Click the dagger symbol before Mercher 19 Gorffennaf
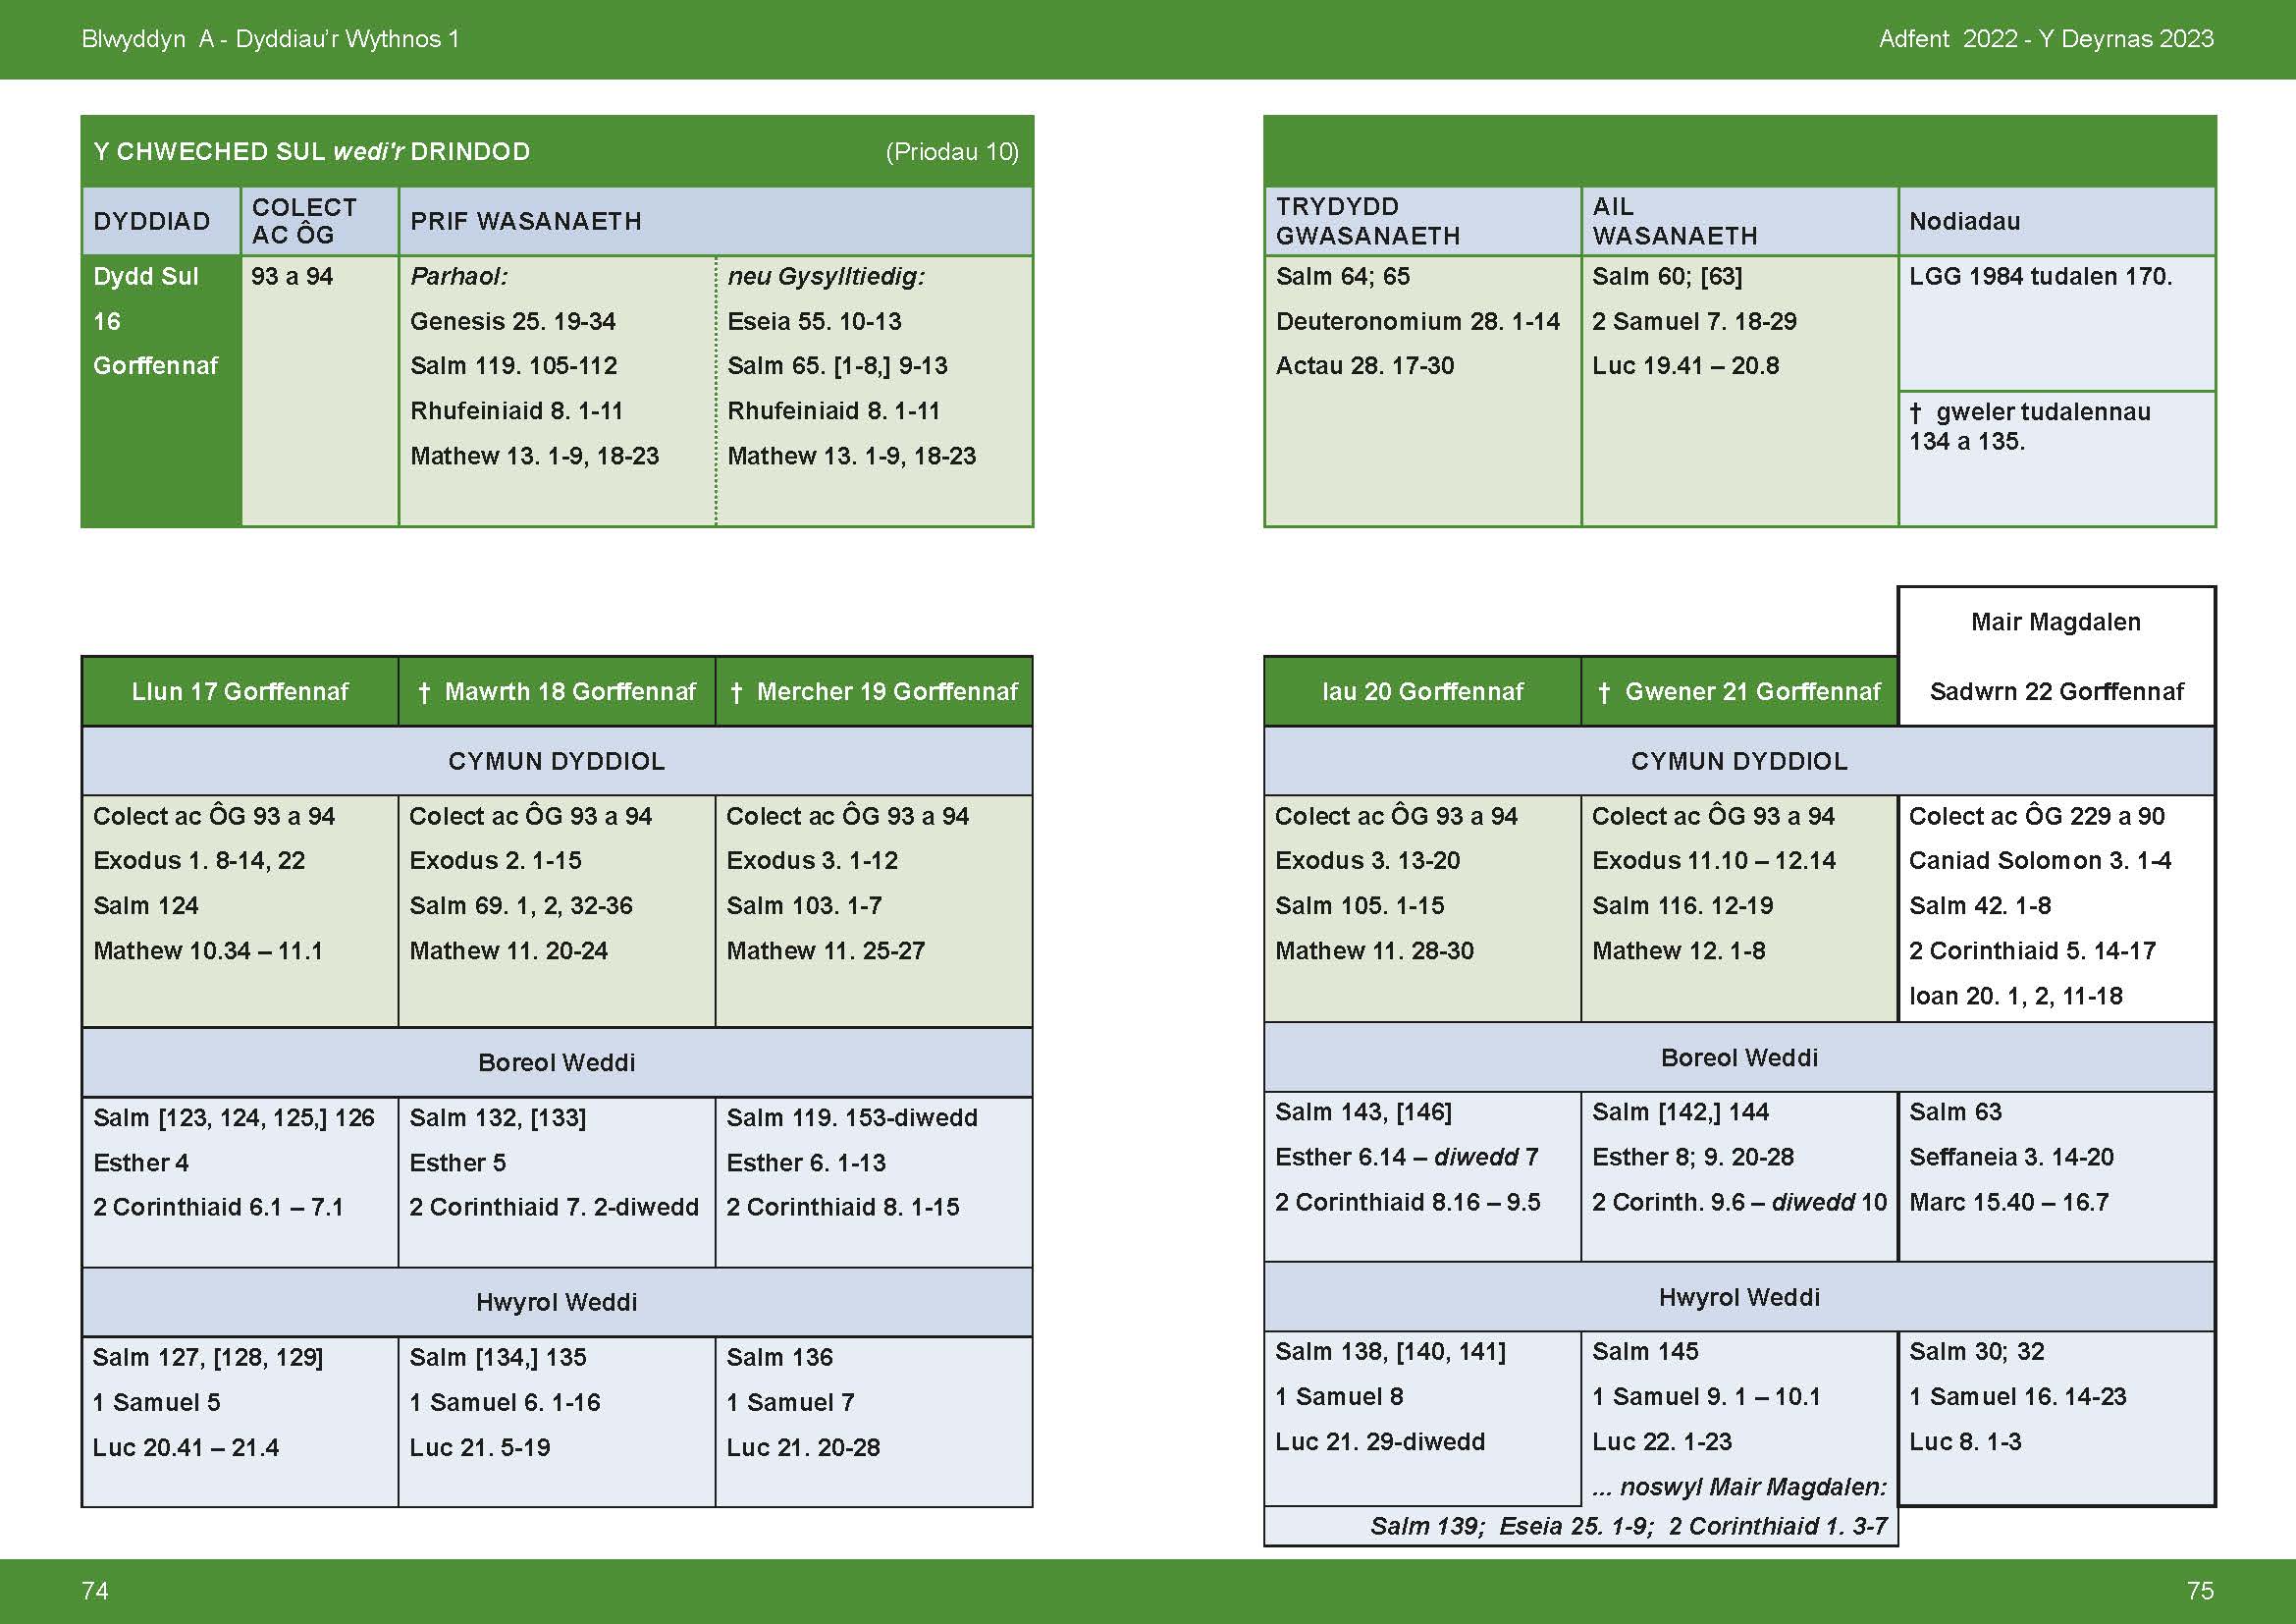2296x1624 pixels. (737, 692)
